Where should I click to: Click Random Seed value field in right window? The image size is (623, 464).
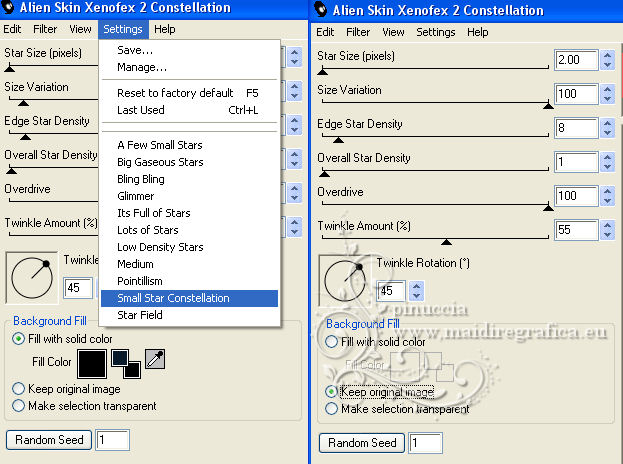click(x=425, y=443)
